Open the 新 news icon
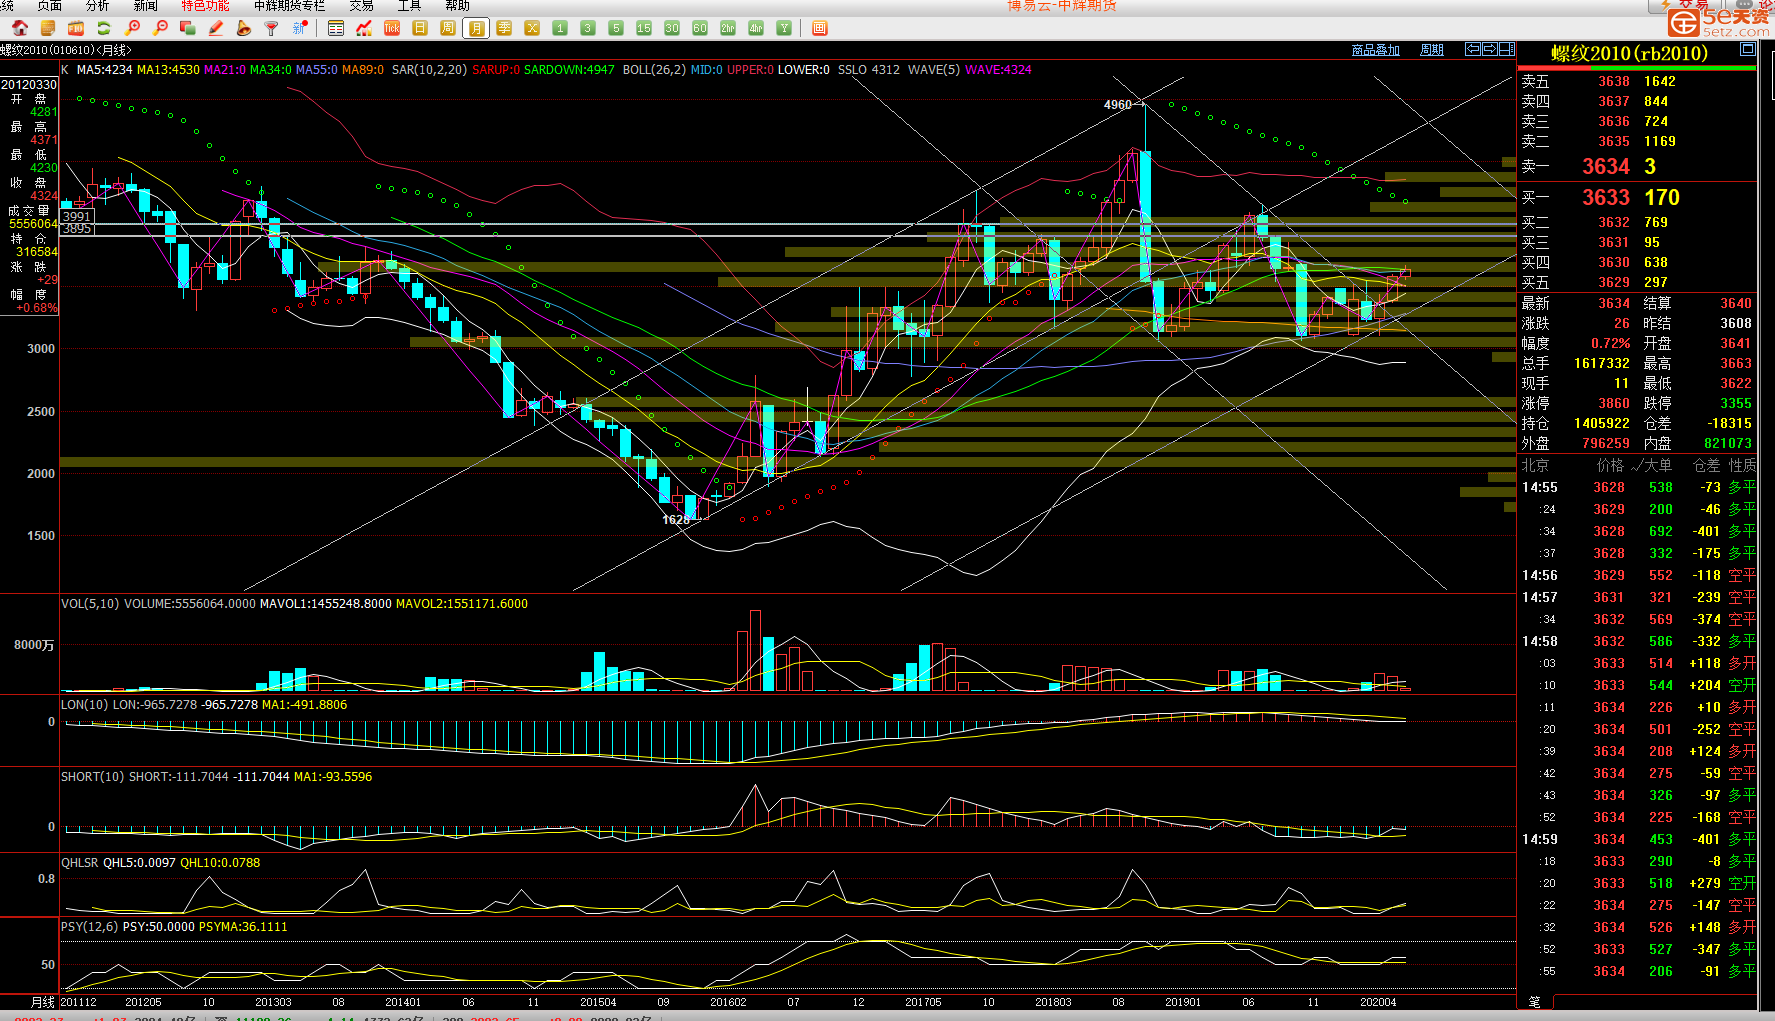Image resolution: width=1775 pixels, height=1021 pixels. point(299,28)
